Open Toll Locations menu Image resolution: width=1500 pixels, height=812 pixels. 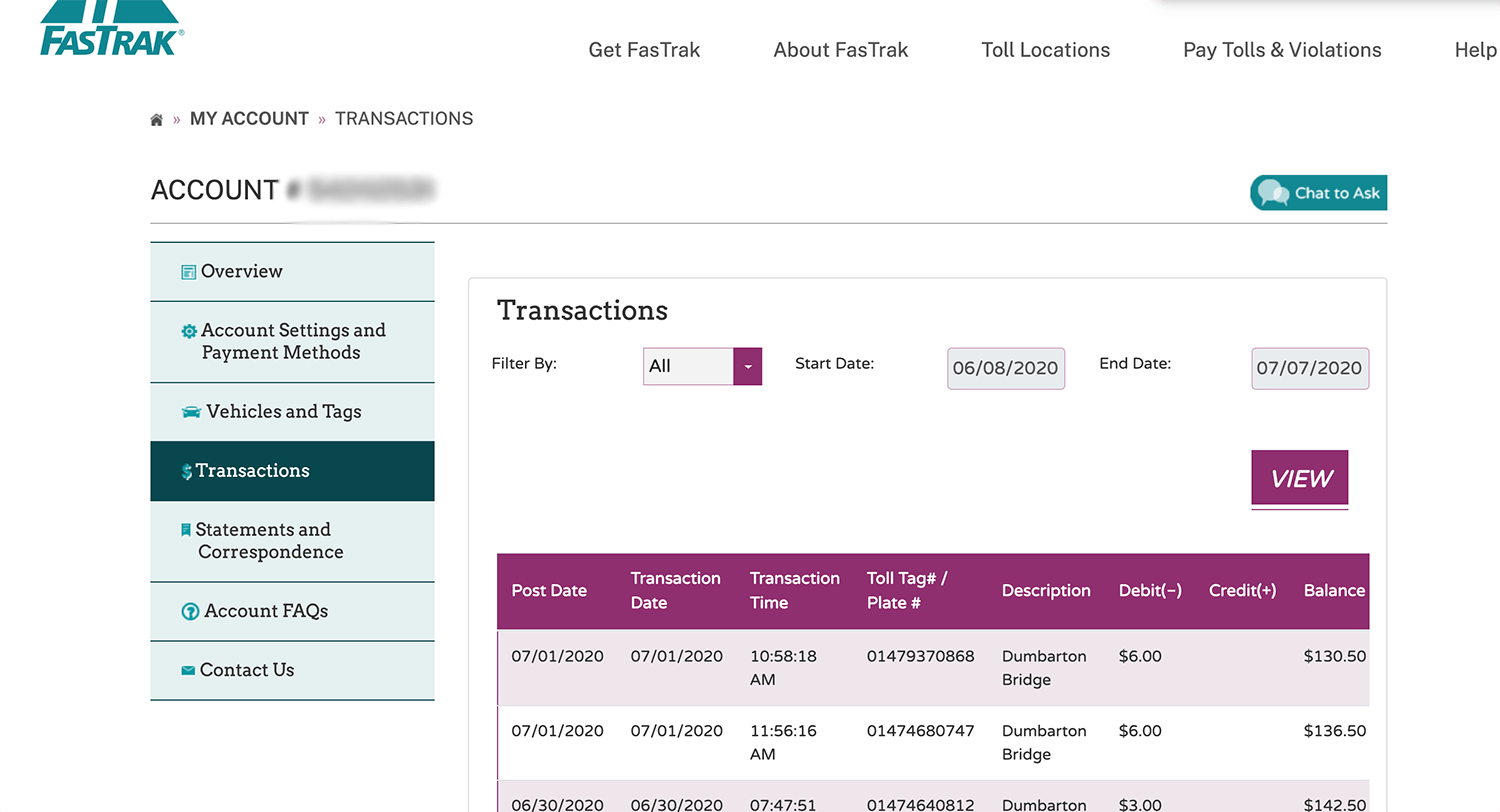tap(1046, 50)
